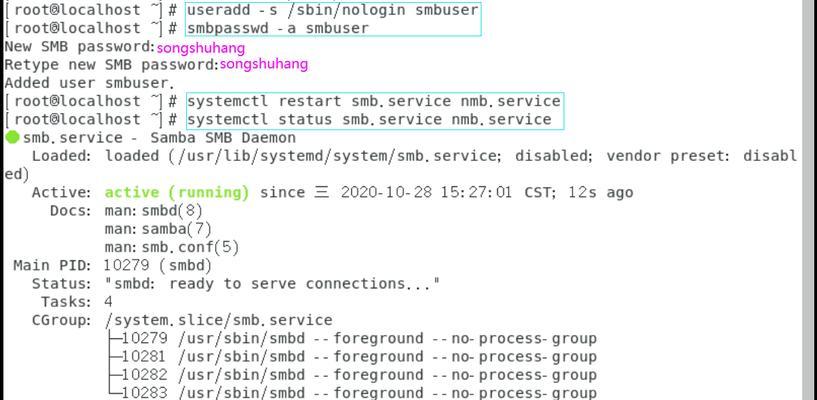Select the useradd -s /sbin/nologin smbuser command

(332, 10)
